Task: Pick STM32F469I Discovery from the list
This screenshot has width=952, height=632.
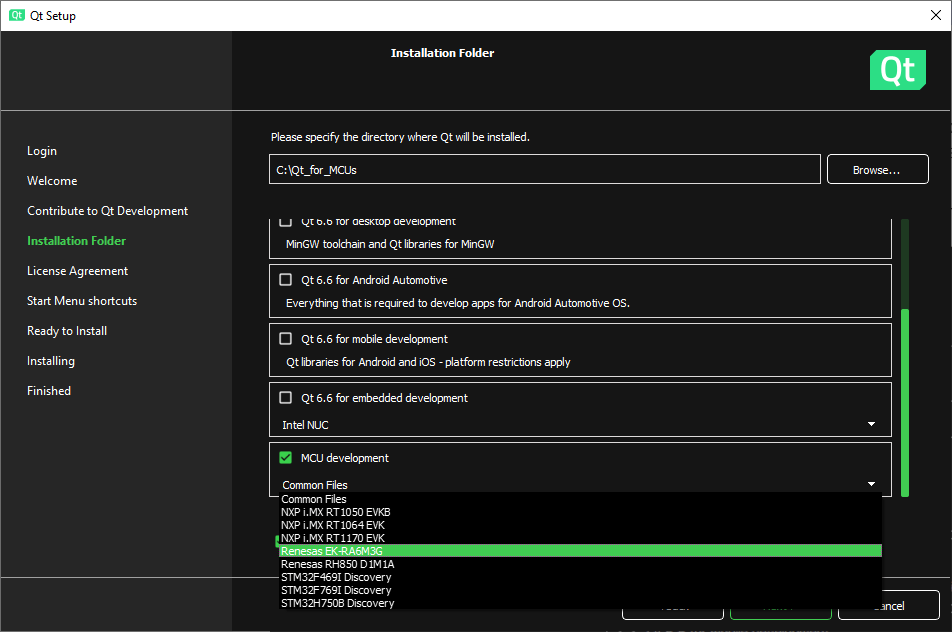Action: 336,577
